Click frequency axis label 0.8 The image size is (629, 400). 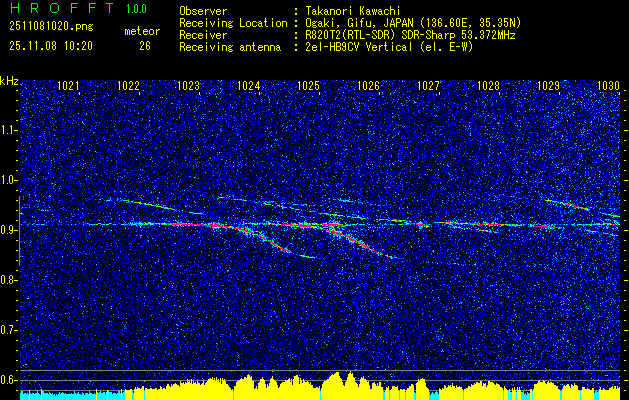coord(9,280)
